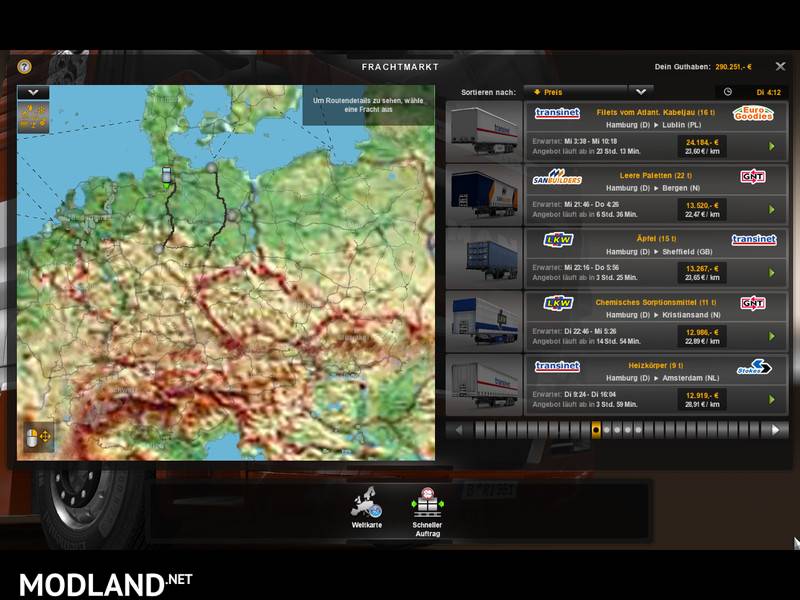Viewport: 800px width, 600px height.
Task: Accept the Lublin job green arrow
Action: coord(771,146)
